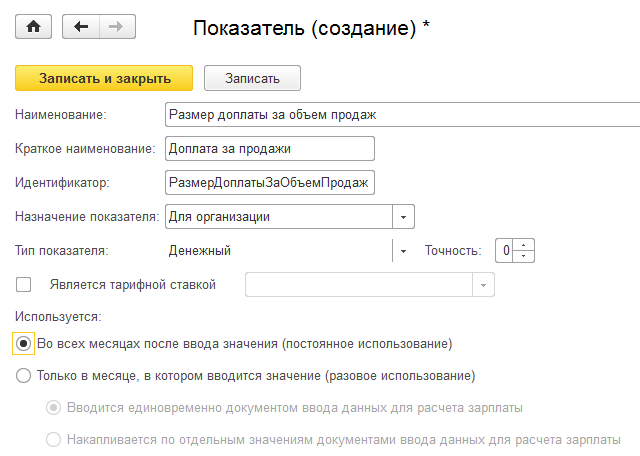The image size is (640, 456).
Task: Focus the 'Краткое наименование' field
Action: (268, 149)
